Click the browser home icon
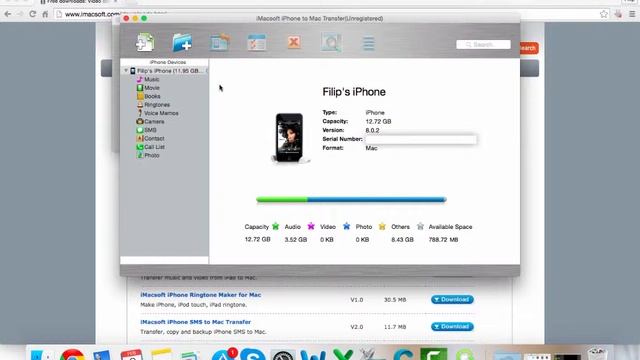This screenshot has height=360, width=640. tap(45, 14)
